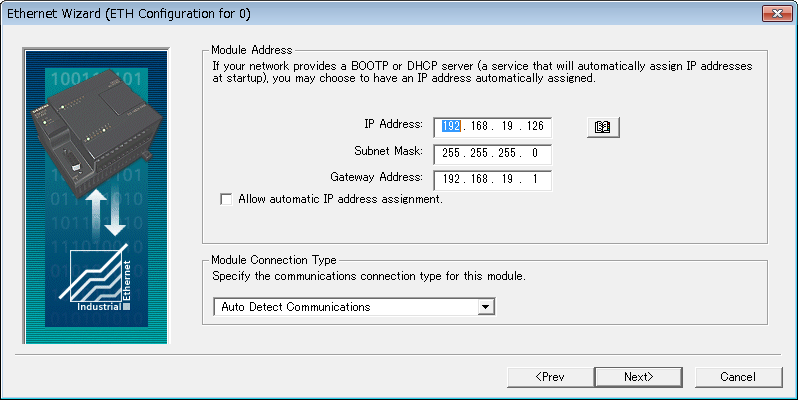
Task: Go back with the Prev button
Action: tap(550, 376)
